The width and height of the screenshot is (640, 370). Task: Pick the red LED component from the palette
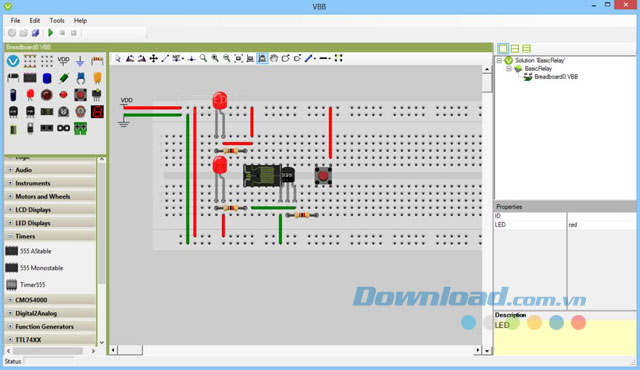[x=30, y=95]
